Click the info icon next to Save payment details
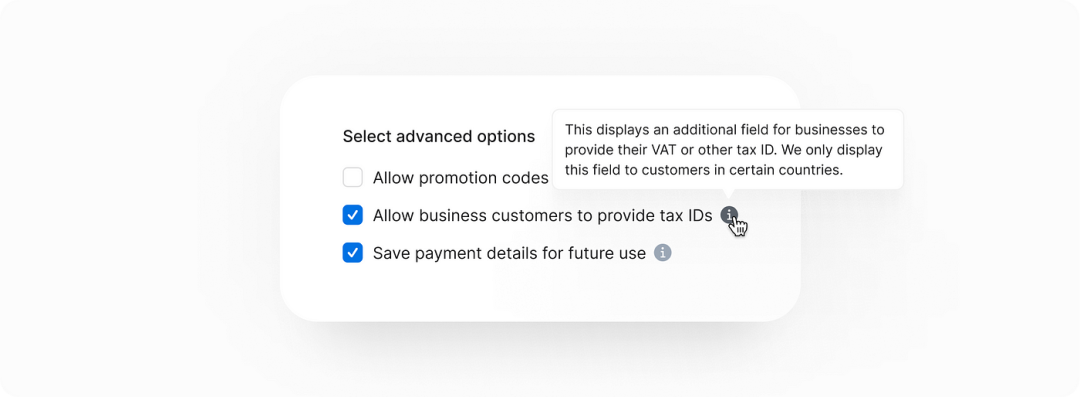This screenshot has height=397, width=1080. click(663, 253)
